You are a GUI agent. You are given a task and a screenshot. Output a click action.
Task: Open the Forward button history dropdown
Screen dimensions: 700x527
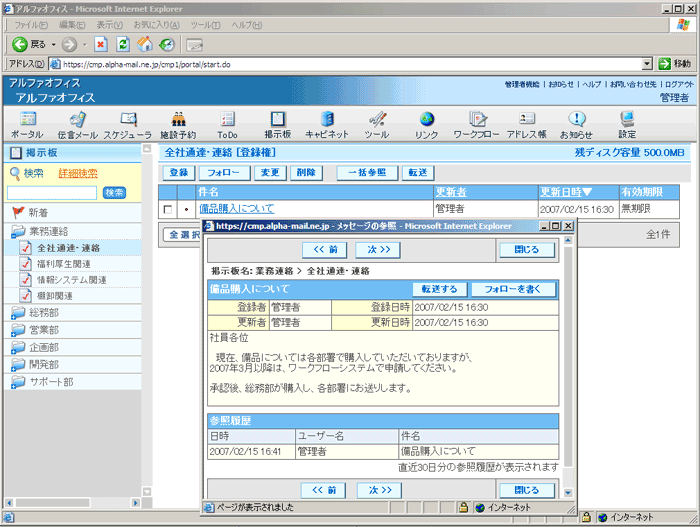(x=84, y=45)
